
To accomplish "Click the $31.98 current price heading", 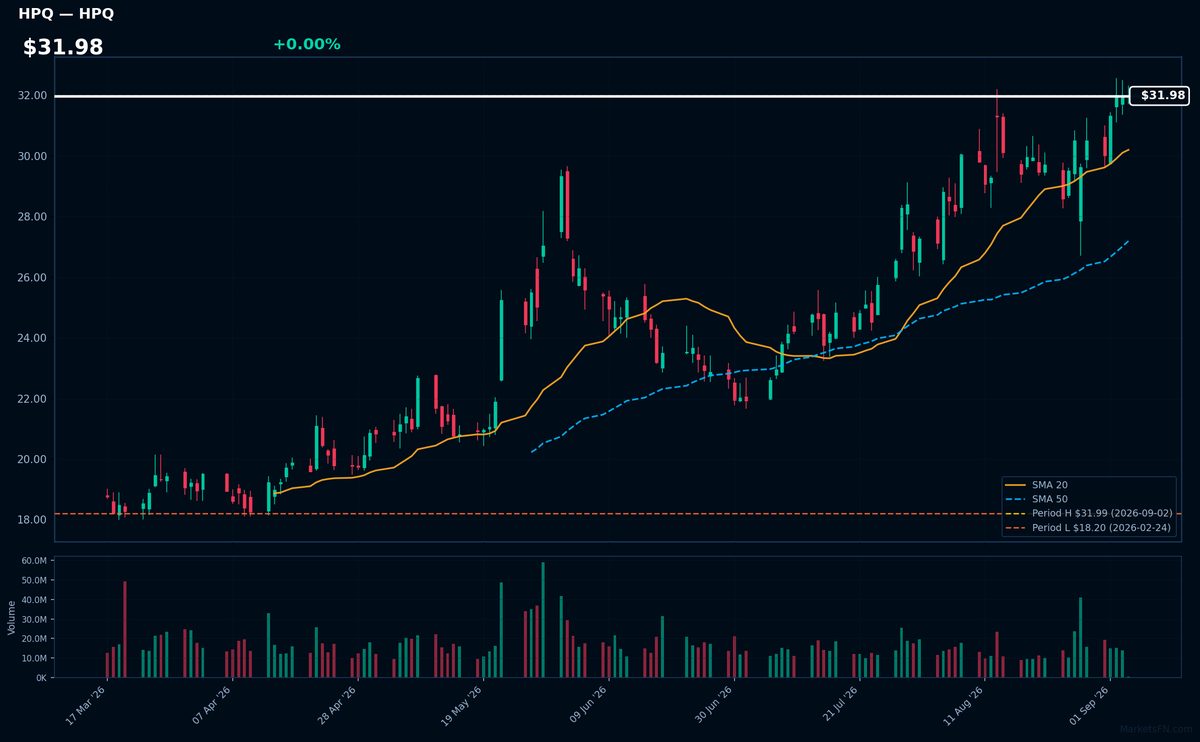I will (63, 47).
